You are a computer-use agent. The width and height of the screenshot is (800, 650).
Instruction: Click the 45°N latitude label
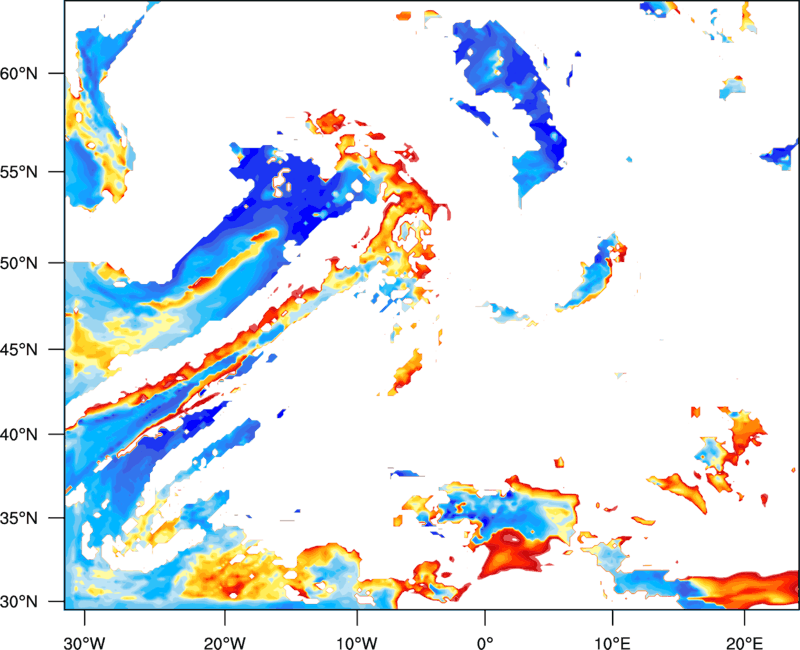pyautogui.click(x=19, y=349)
